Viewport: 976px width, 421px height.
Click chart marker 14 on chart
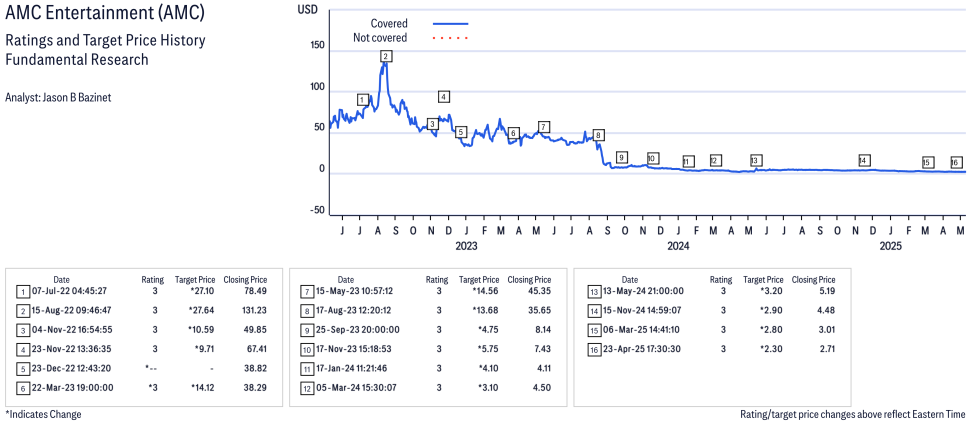pos(863,160)
